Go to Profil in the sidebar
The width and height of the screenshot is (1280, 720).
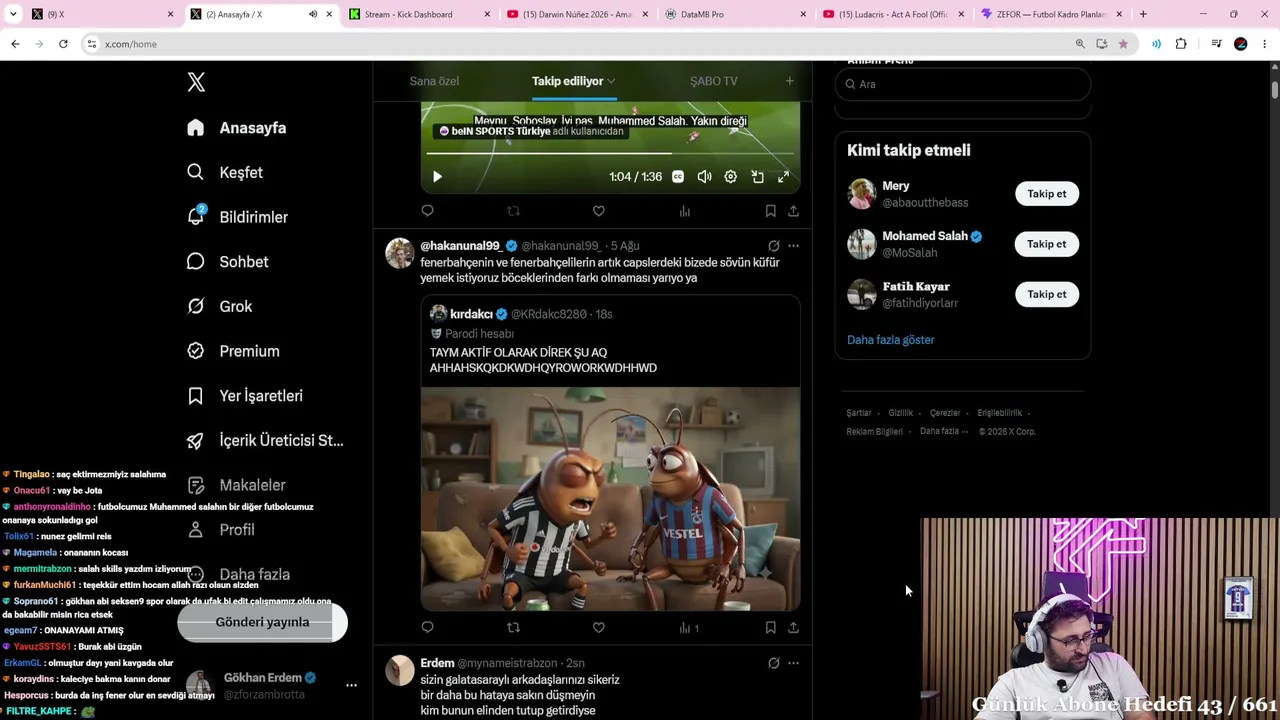[x=221, y=530]
